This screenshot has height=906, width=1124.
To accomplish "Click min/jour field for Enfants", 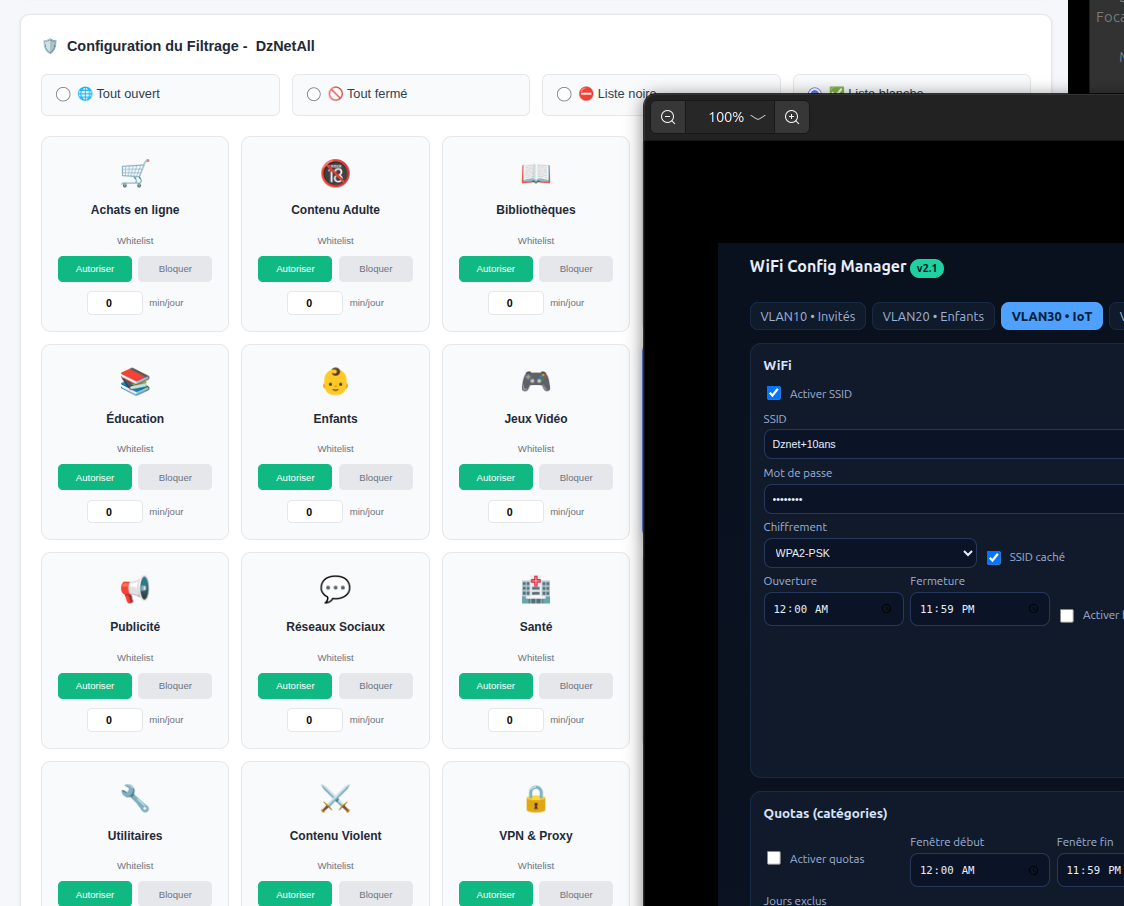I will click(x=315, y=512).
